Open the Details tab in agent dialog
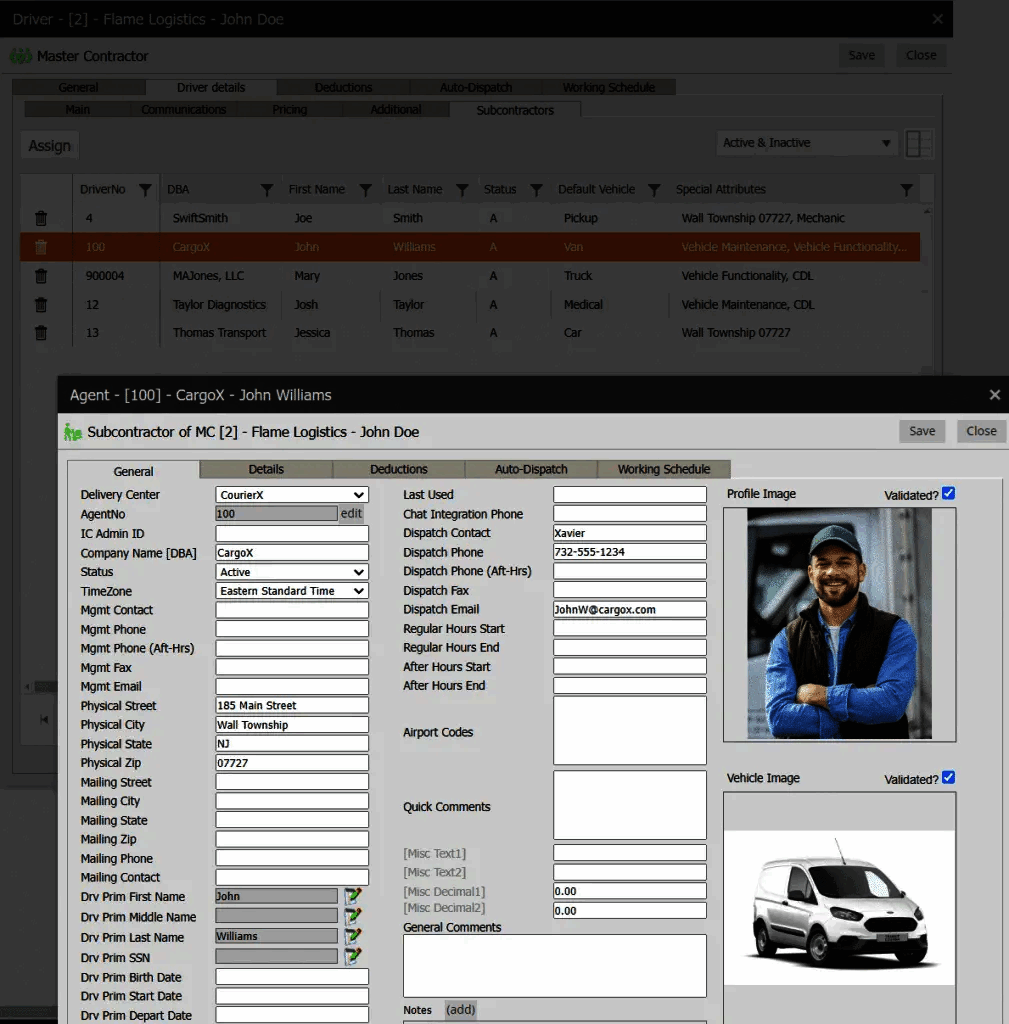 (266, 469)
